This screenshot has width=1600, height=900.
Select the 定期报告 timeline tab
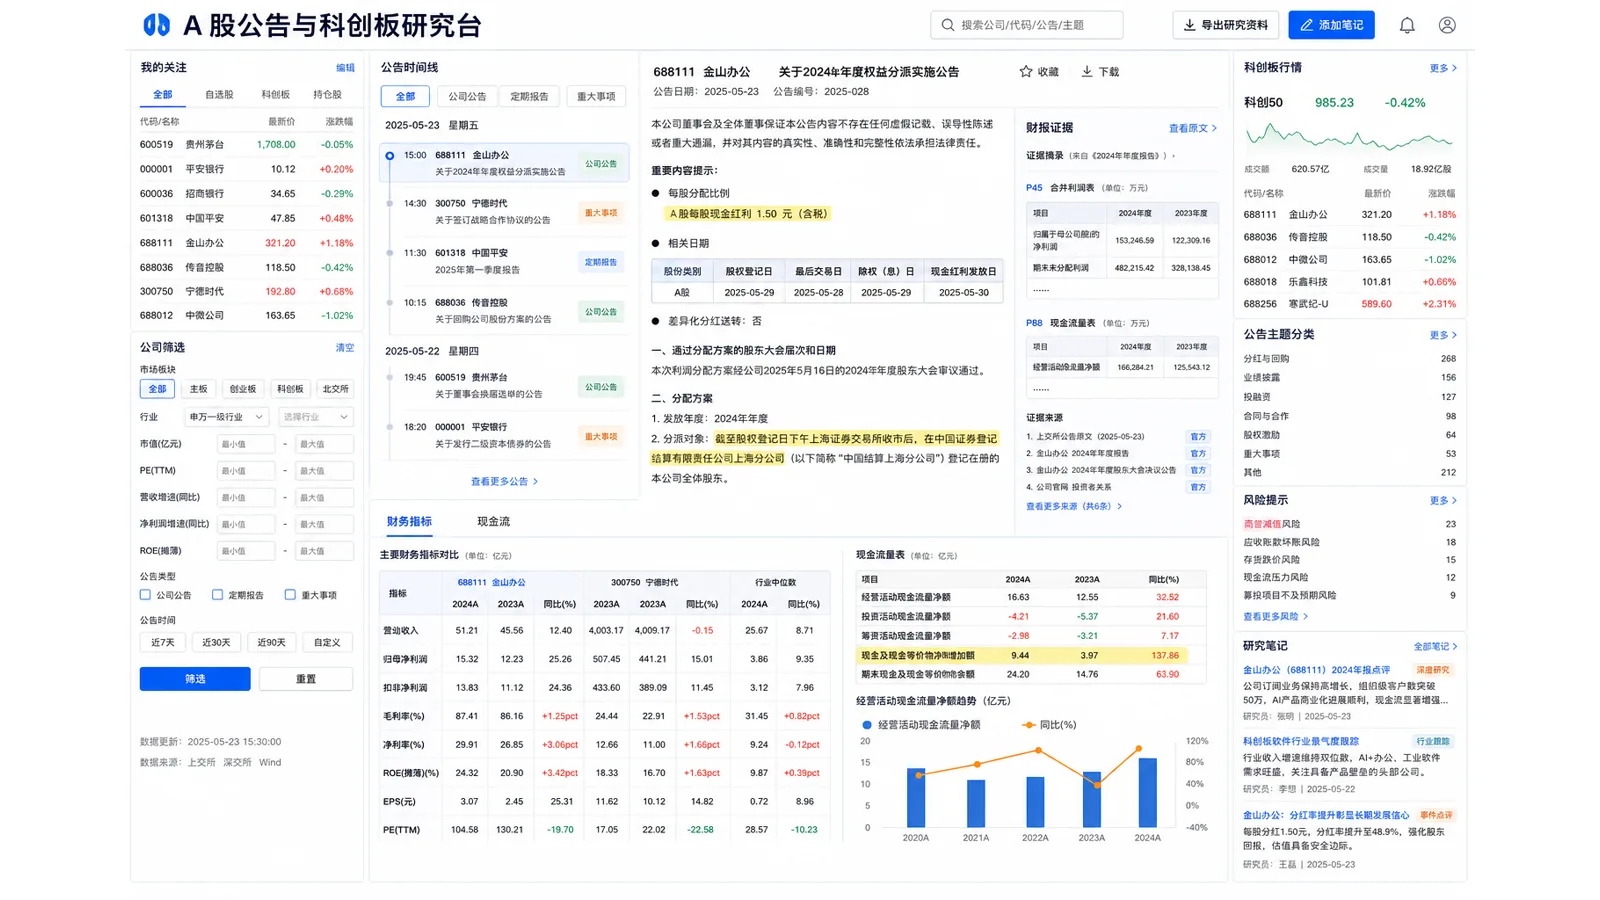(x=529, y=97)
